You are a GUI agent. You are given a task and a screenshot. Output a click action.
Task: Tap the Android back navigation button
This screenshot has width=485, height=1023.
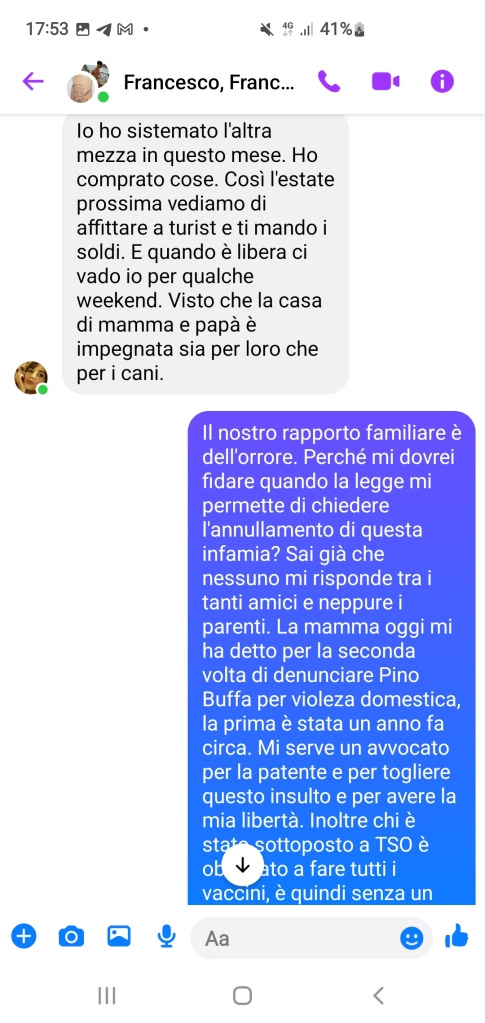(x=378, y=995)
